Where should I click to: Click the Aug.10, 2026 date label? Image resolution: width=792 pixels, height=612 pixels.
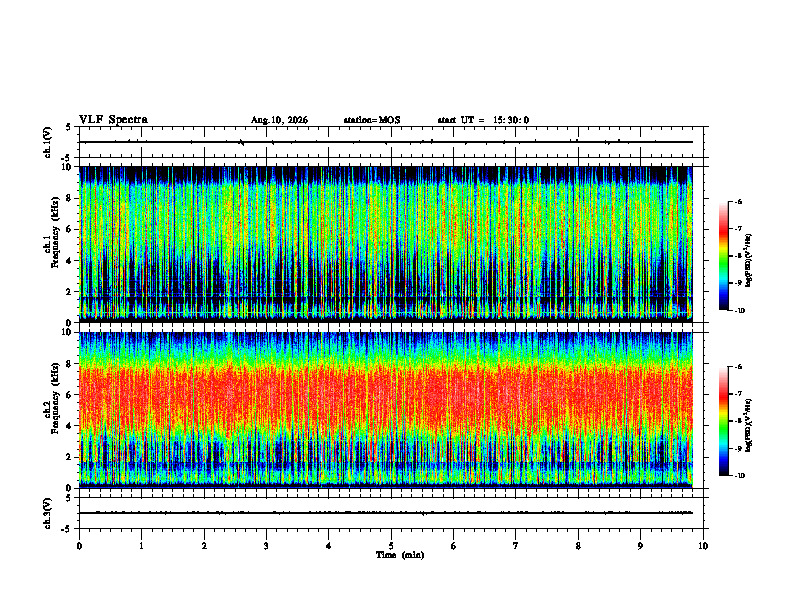click(279, 120)
